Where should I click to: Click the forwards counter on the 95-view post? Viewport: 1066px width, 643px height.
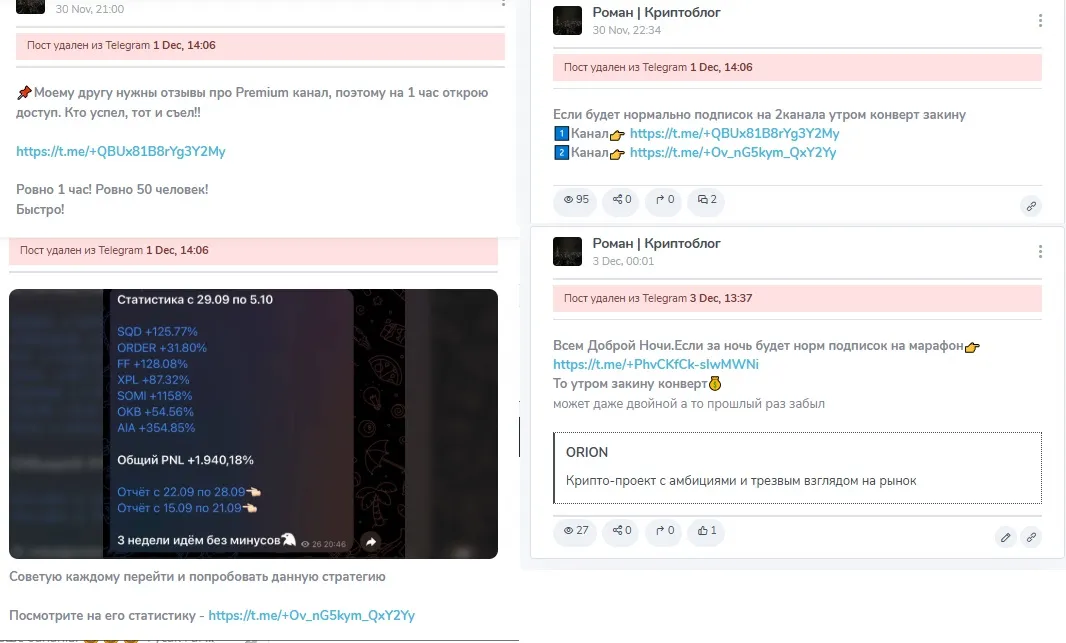click(664, 200)
